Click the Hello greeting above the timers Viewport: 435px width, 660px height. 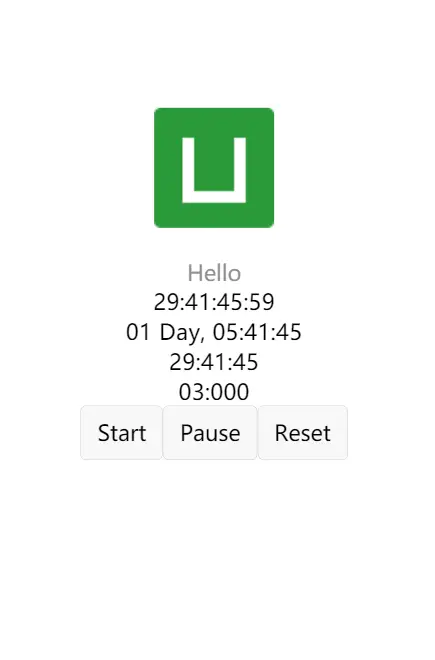(214, 273)
